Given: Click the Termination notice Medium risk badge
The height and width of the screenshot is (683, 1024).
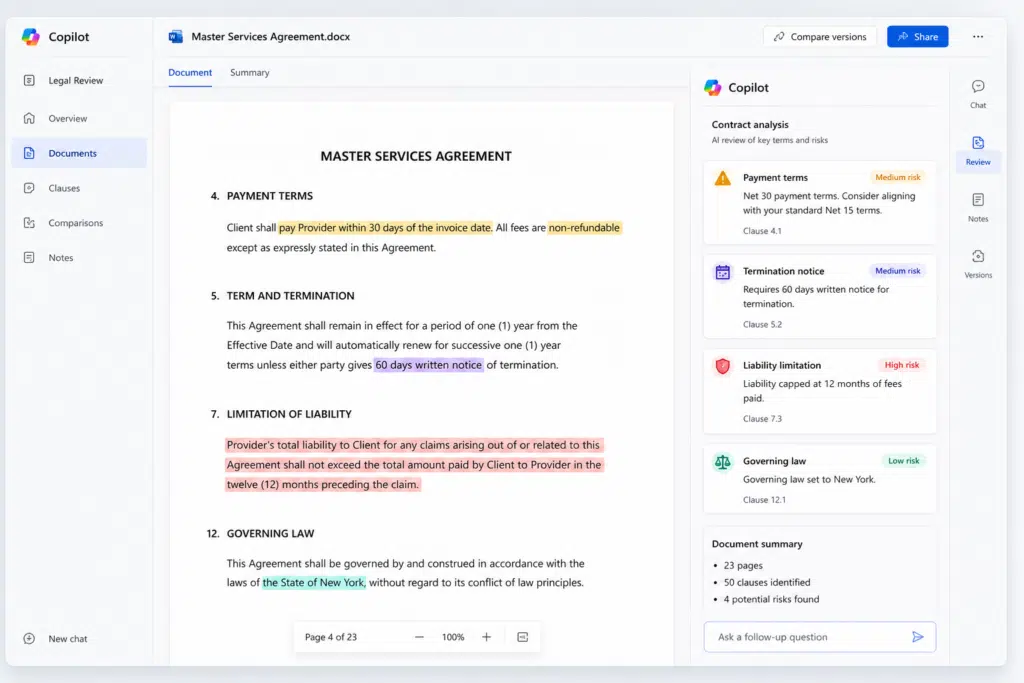Looking at the screenshot, I should point(898,270).
